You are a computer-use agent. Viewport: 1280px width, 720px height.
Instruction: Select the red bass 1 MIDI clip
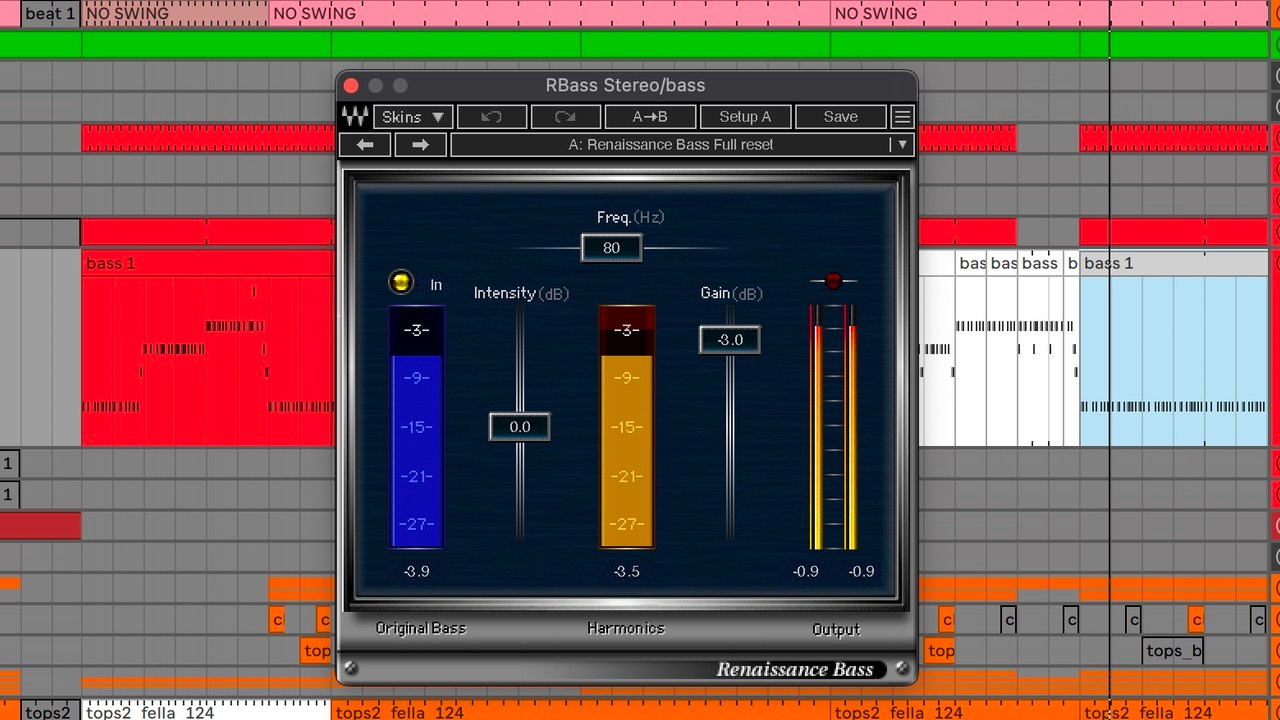pyautogui.click(x=207, y=349)
